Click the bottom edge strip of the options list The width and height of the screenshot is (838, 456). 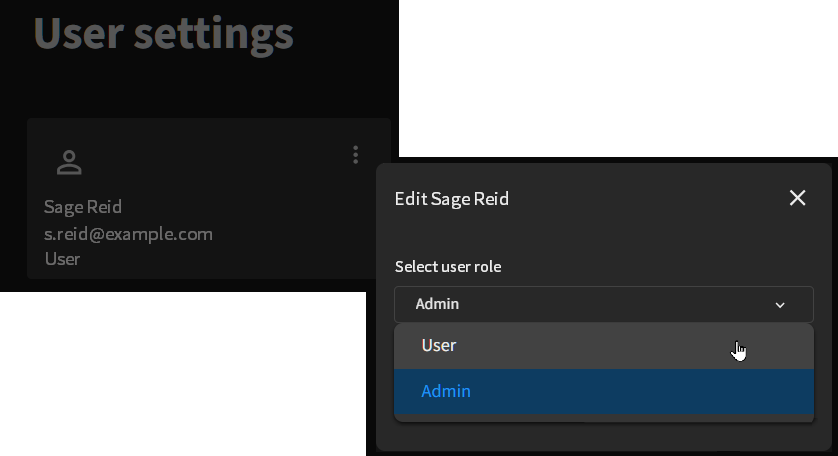[604, 418]
